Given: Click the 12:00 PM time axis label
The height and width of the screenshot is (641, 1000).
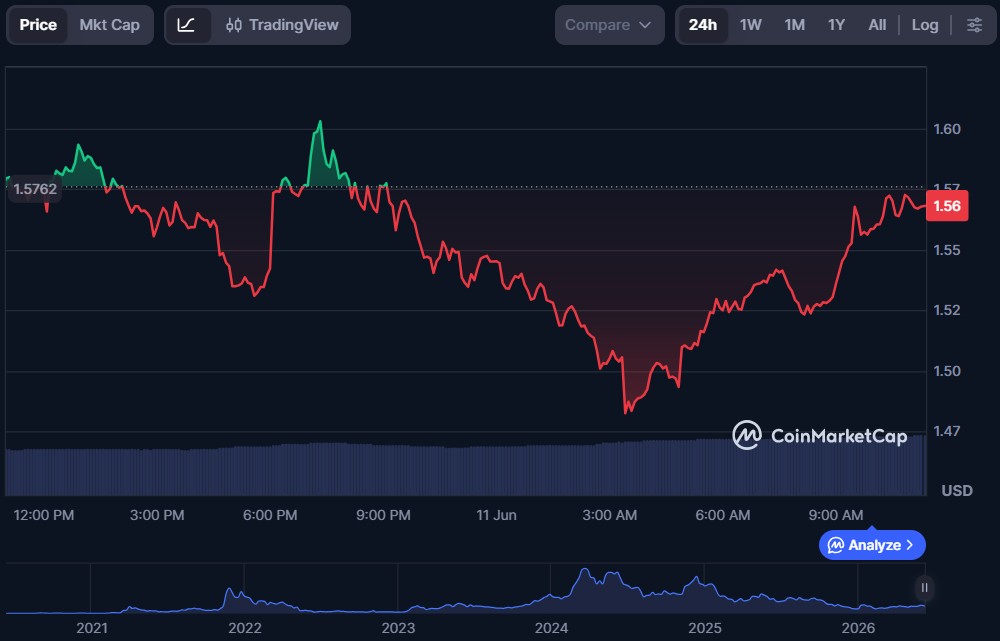Looking at the screenshot, I should (44, 515).
